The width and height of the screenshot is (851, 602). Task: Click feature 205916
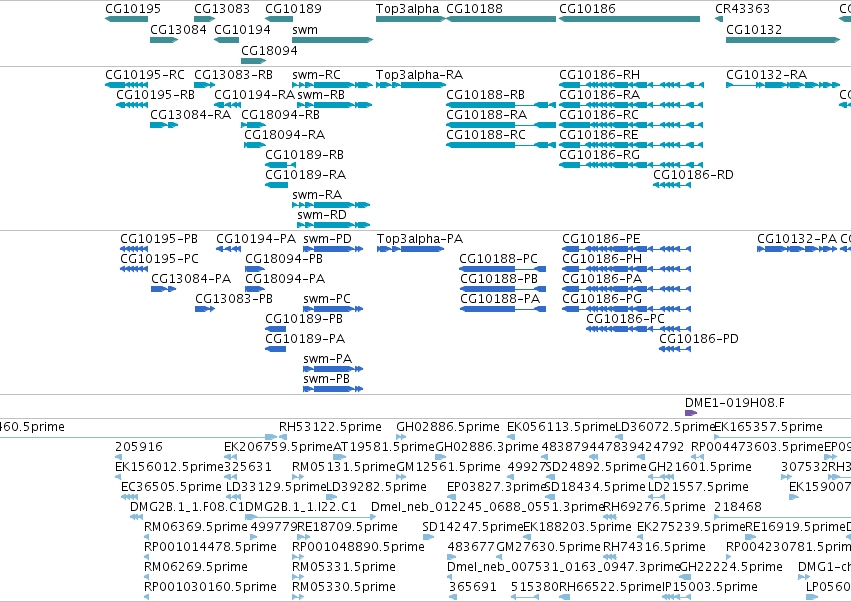click(x=139, y=447)
